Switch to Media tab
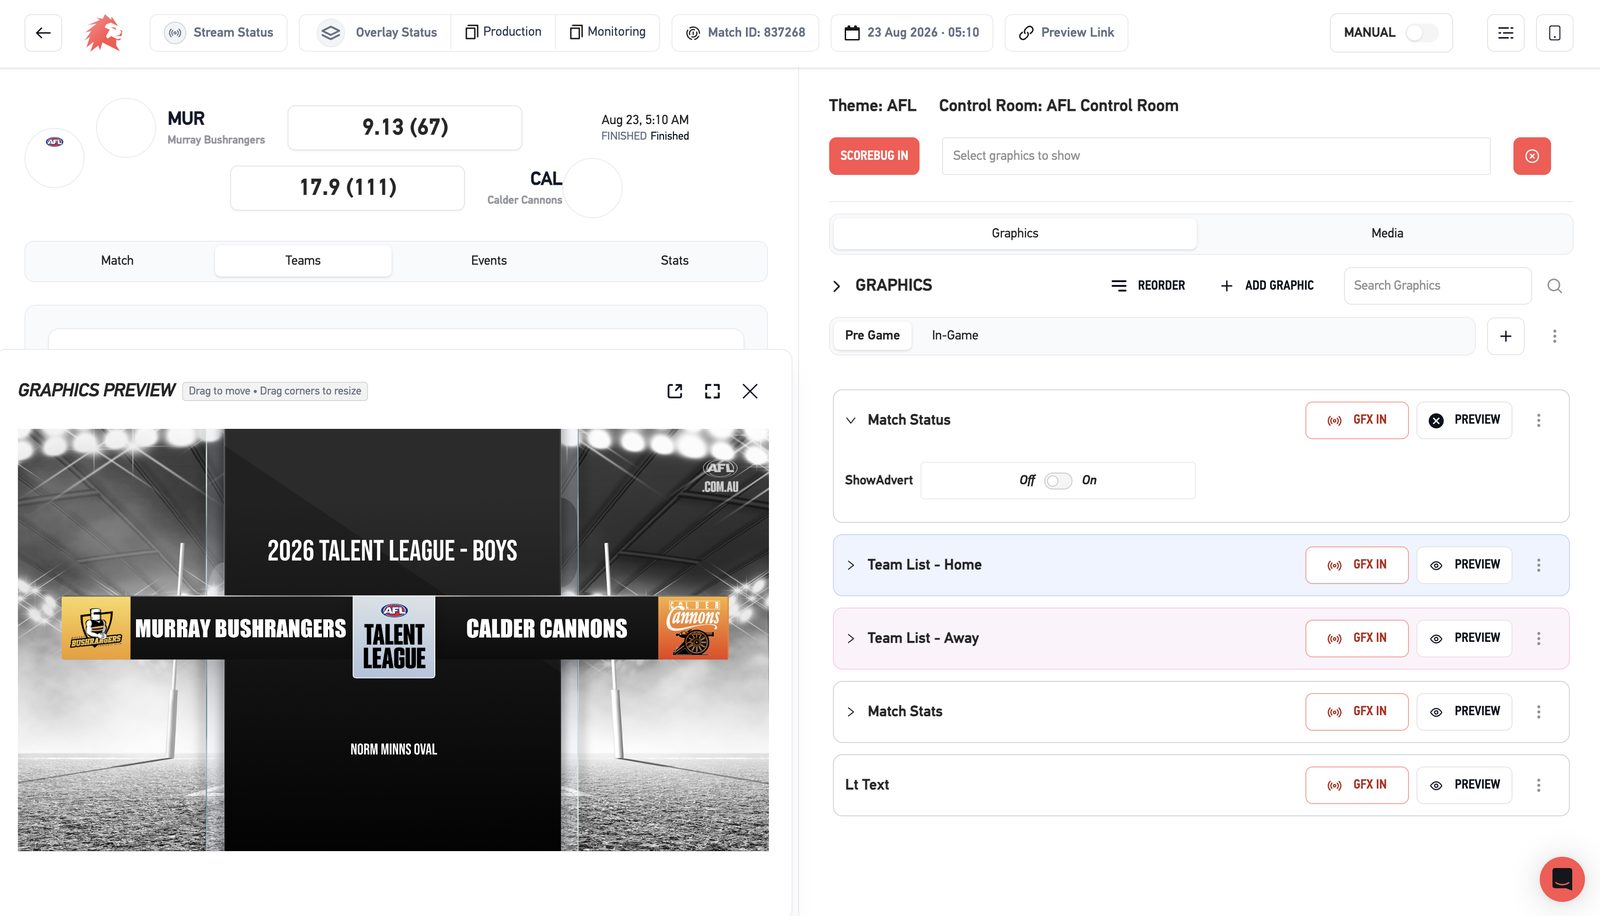This screenshot has width=1600, height=916. (x=1387, y=233)
